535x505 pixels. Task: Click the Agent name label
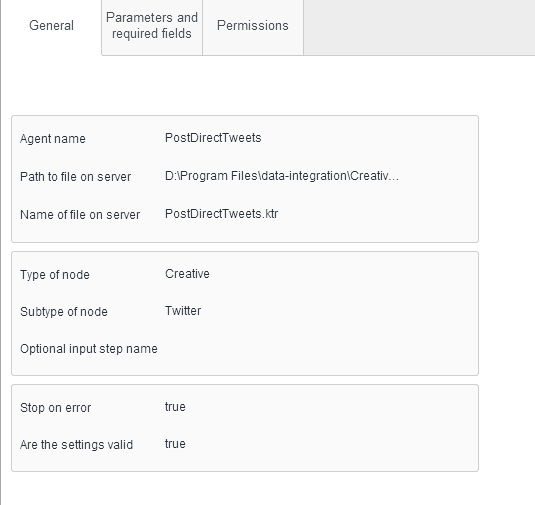coord(53,139)
